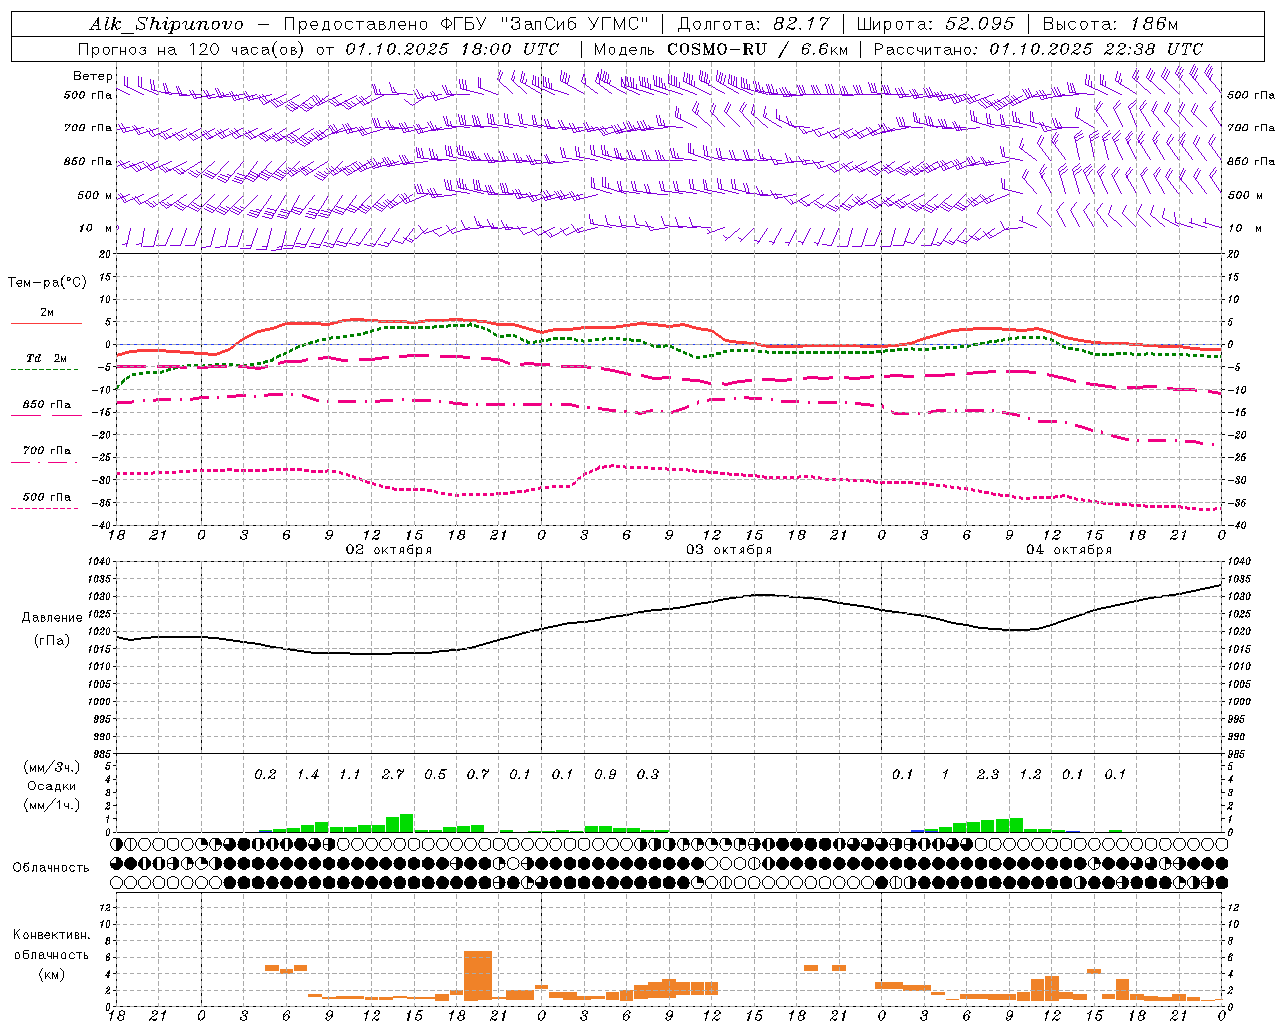The image size is (1280, 1024).
Task: Select the 2.3 precipitation value
Action: (x=988, y=774)
